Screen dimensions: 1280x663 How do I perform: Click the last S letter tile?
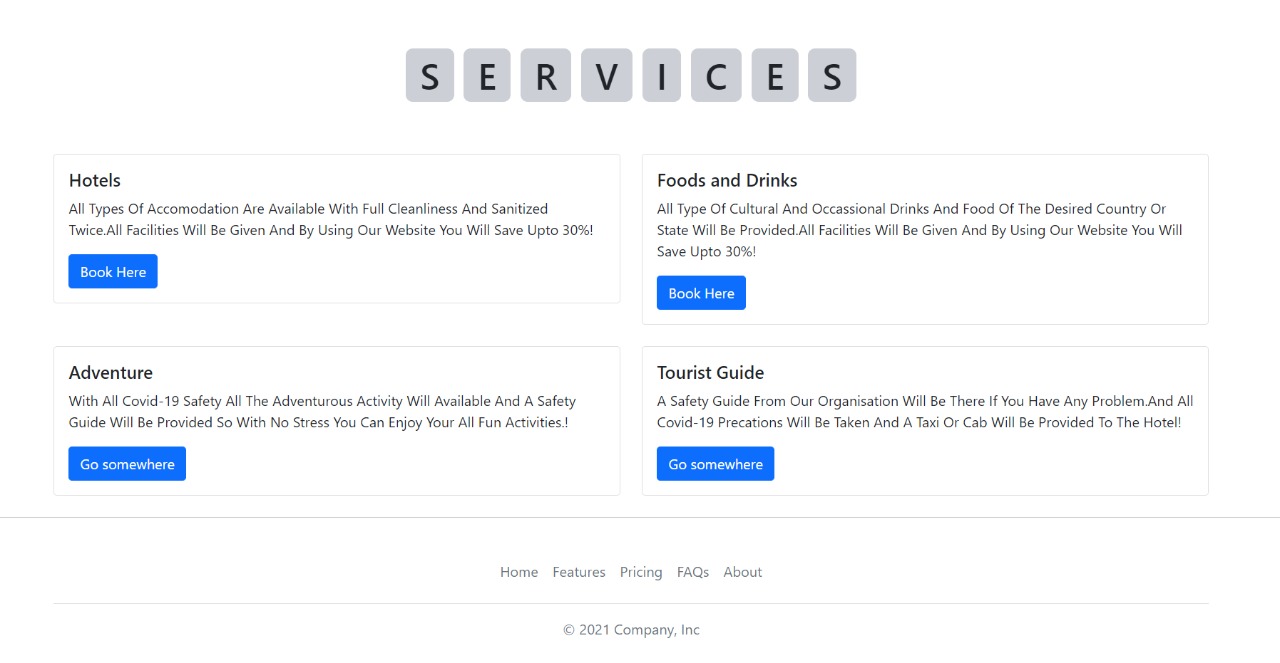[x=832, y=75]
